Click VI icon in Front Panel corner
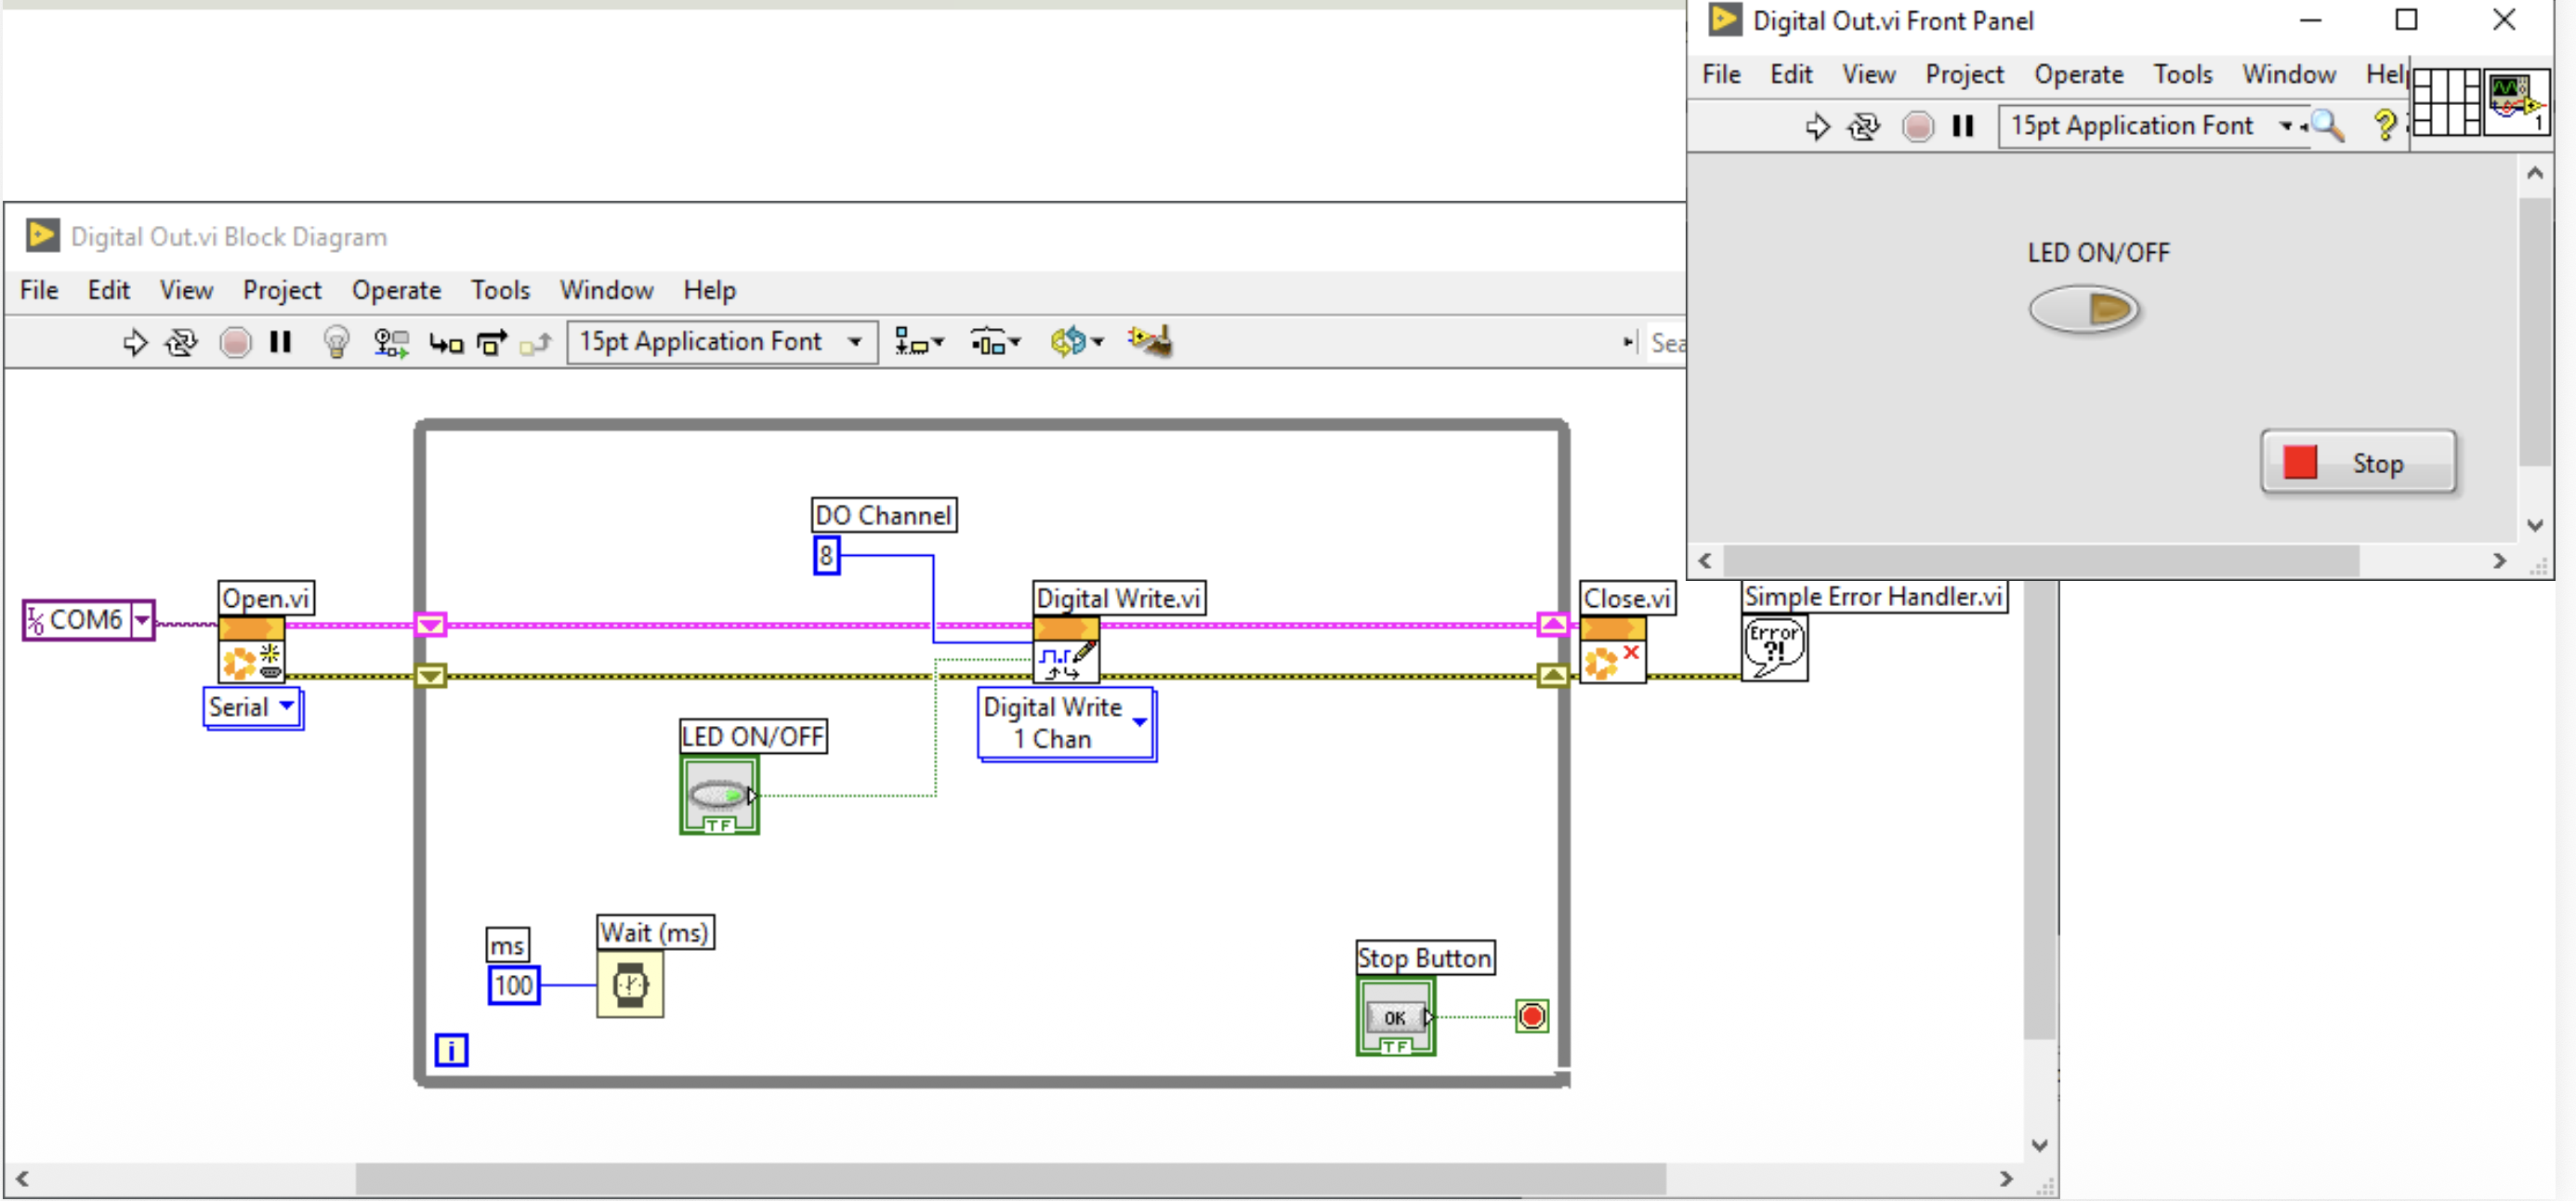This screenshot has height=1201, width=2576. point(2516,102)
